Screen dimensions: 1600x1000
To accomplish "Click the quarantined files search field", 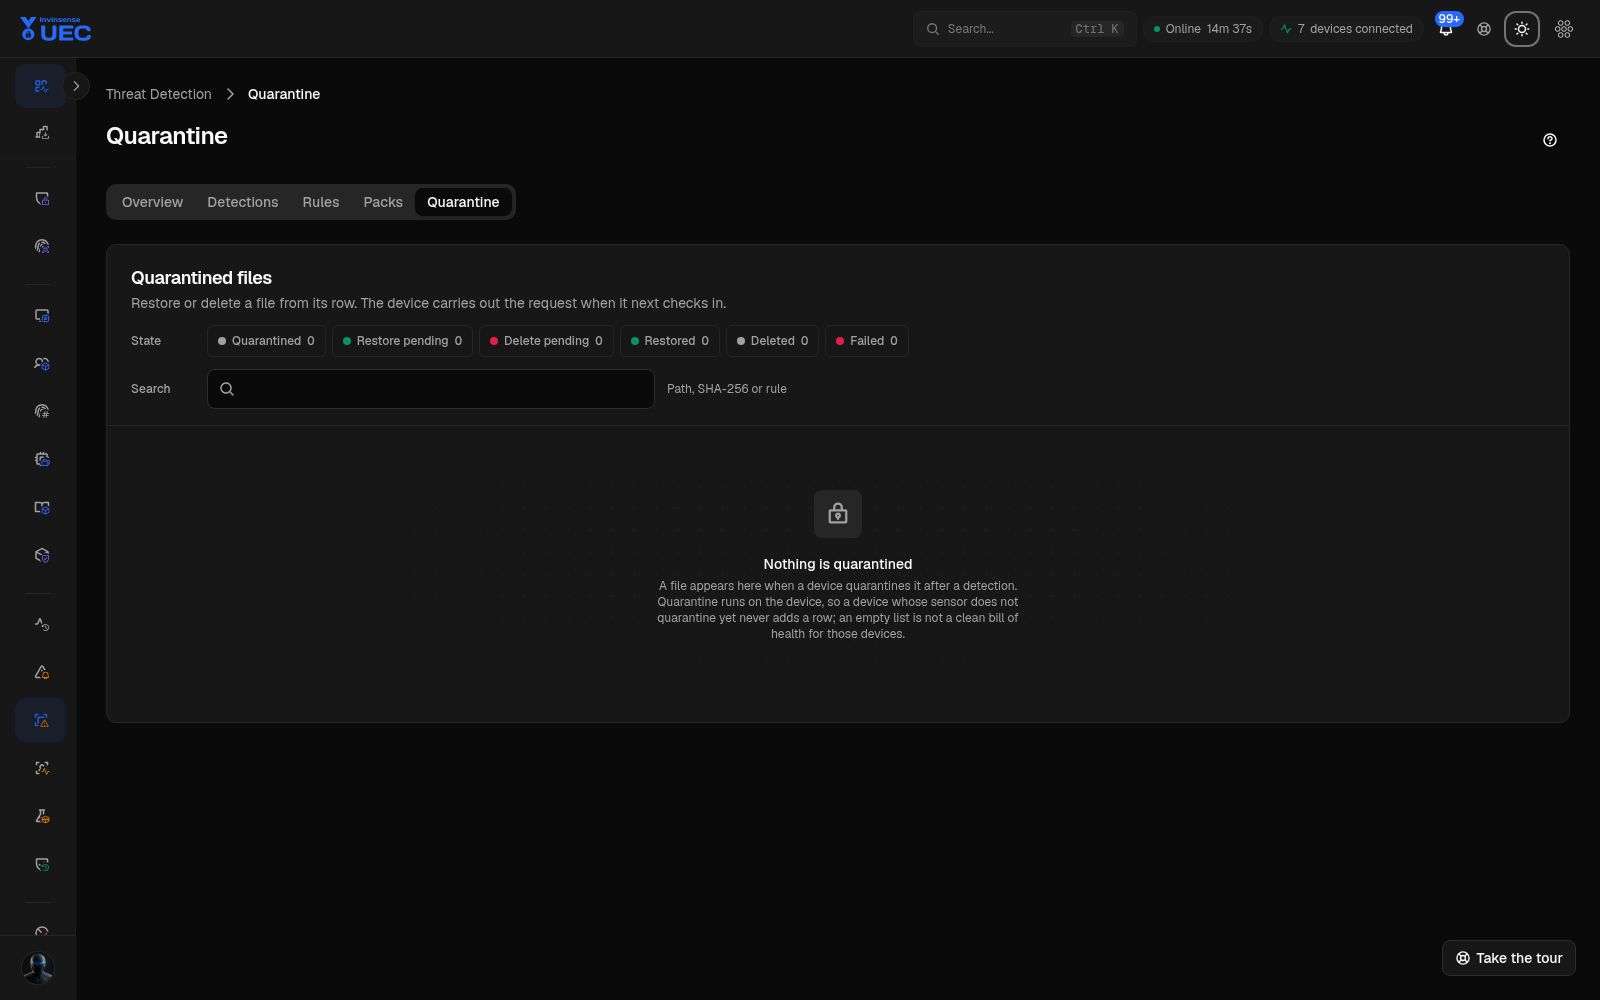I will pyautogui.click(x=431, y=389).
